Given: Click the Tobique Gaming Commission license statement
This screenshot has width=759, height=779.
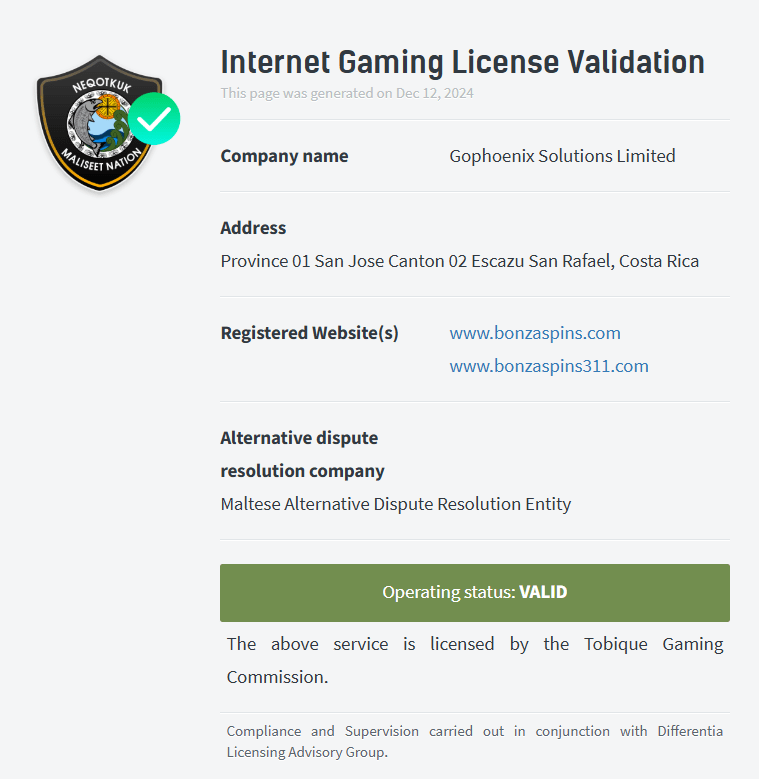Looking at the screenshot, I should pyautogui.click(x=475, y=660).
